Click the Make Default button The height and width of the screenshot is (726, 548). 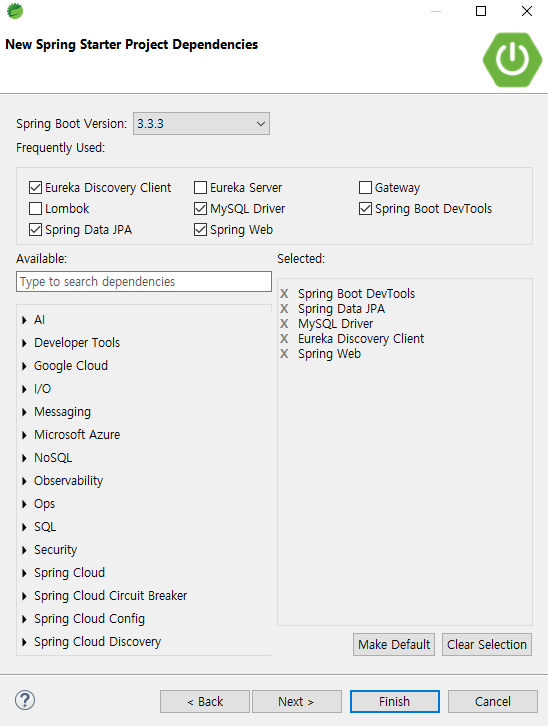[x=394, y=645]
